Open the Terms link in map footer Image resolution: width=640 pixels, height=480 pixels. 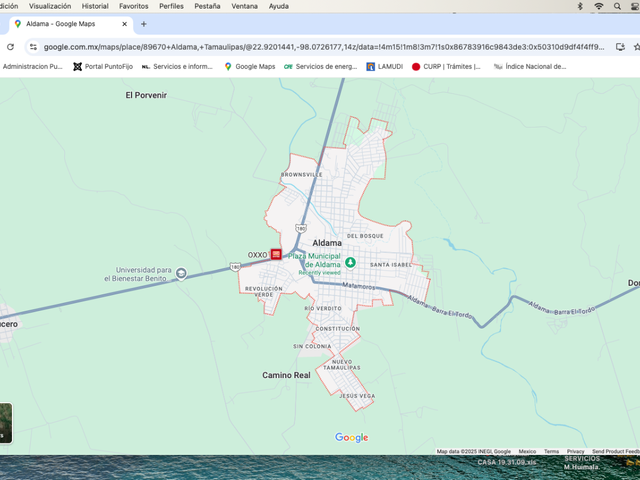[551, 451]
